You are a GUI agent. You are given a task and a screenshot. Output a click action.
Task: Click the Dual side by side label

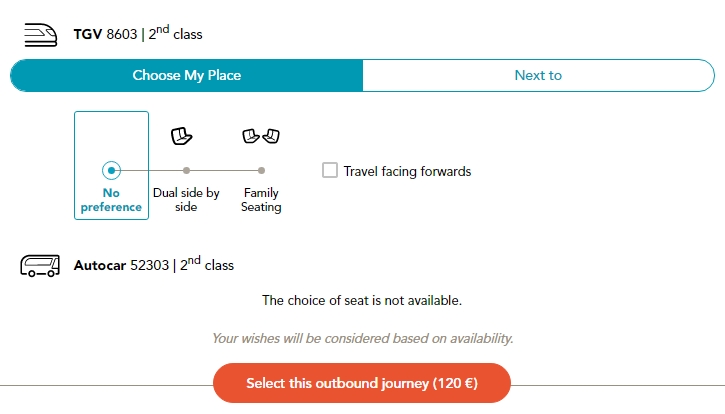186,200
